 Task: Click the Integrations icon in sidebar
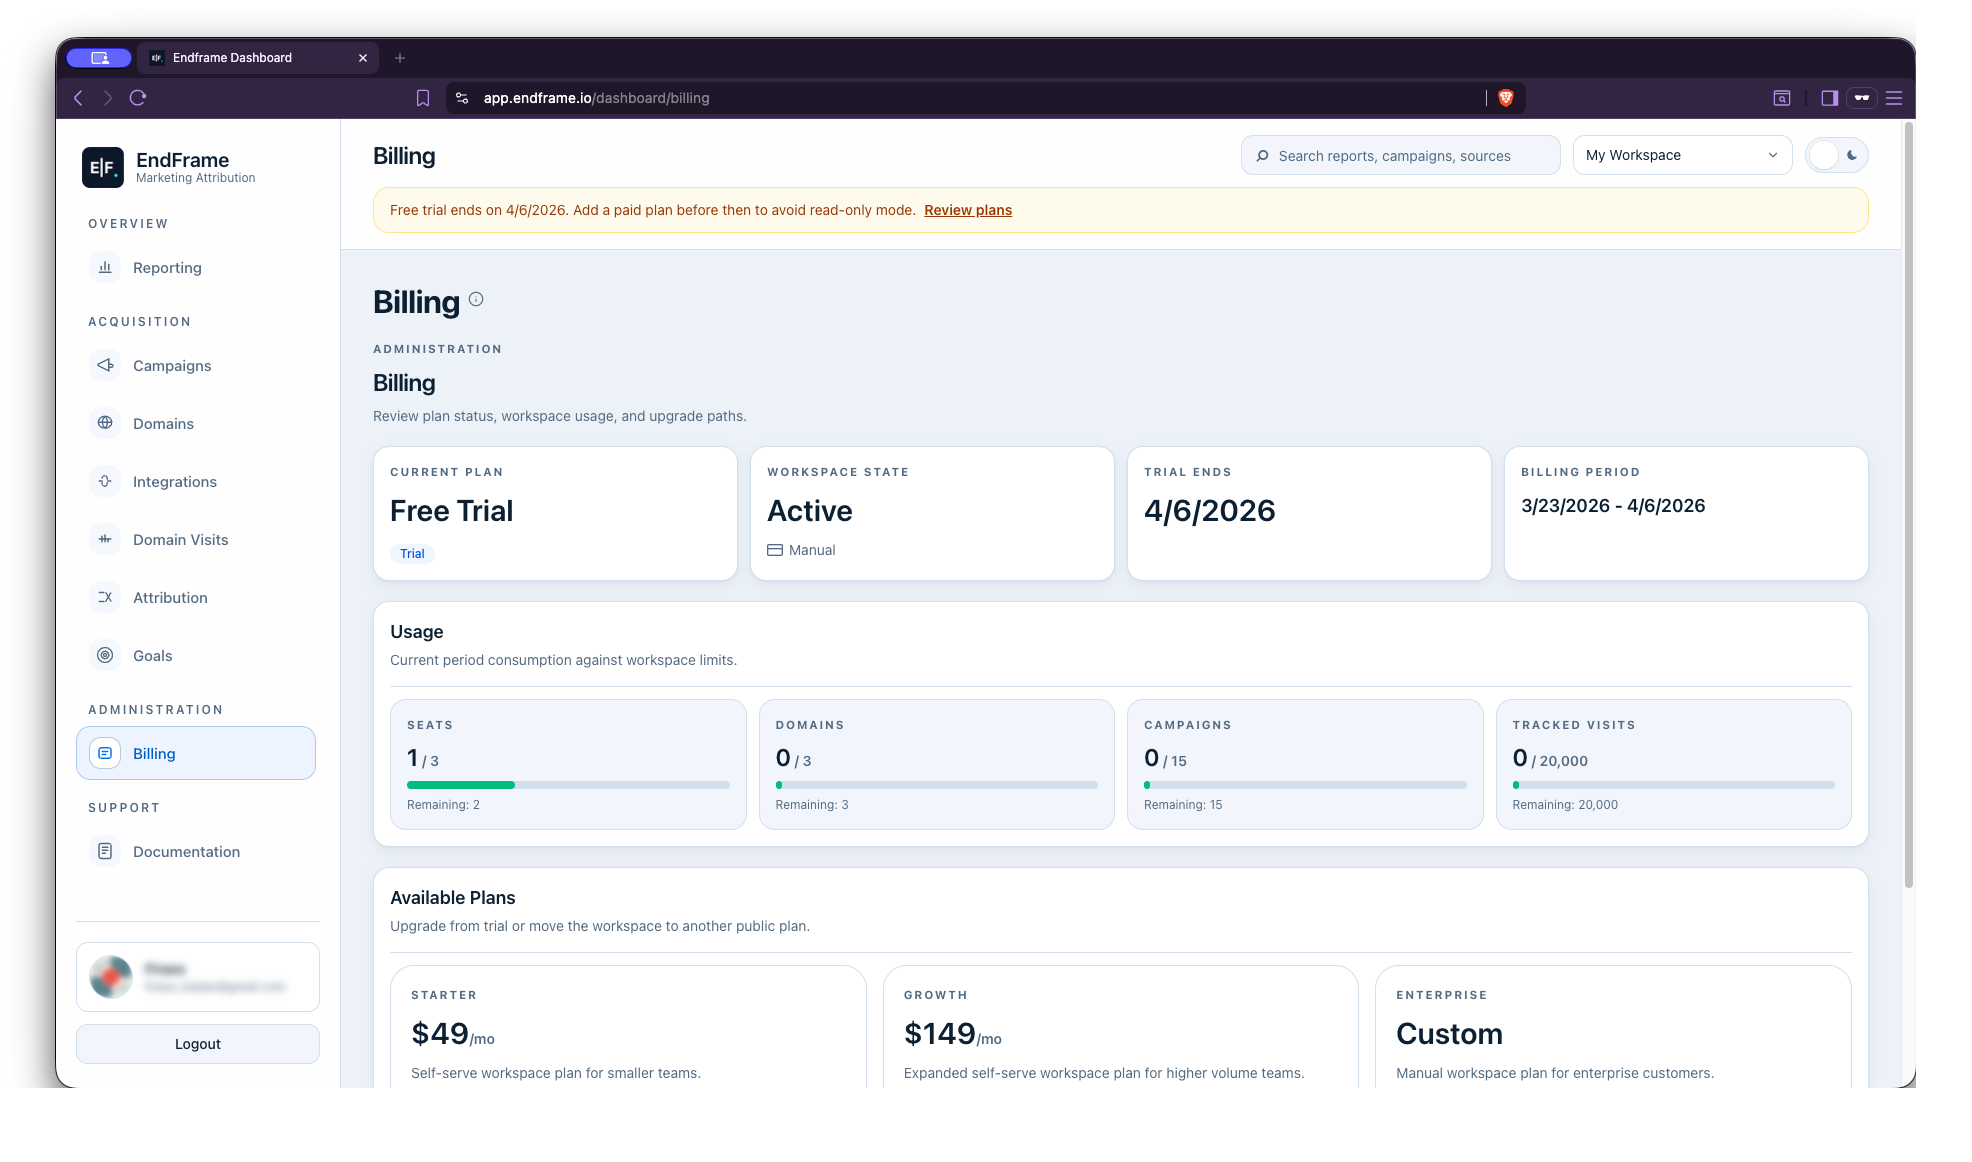105,481
